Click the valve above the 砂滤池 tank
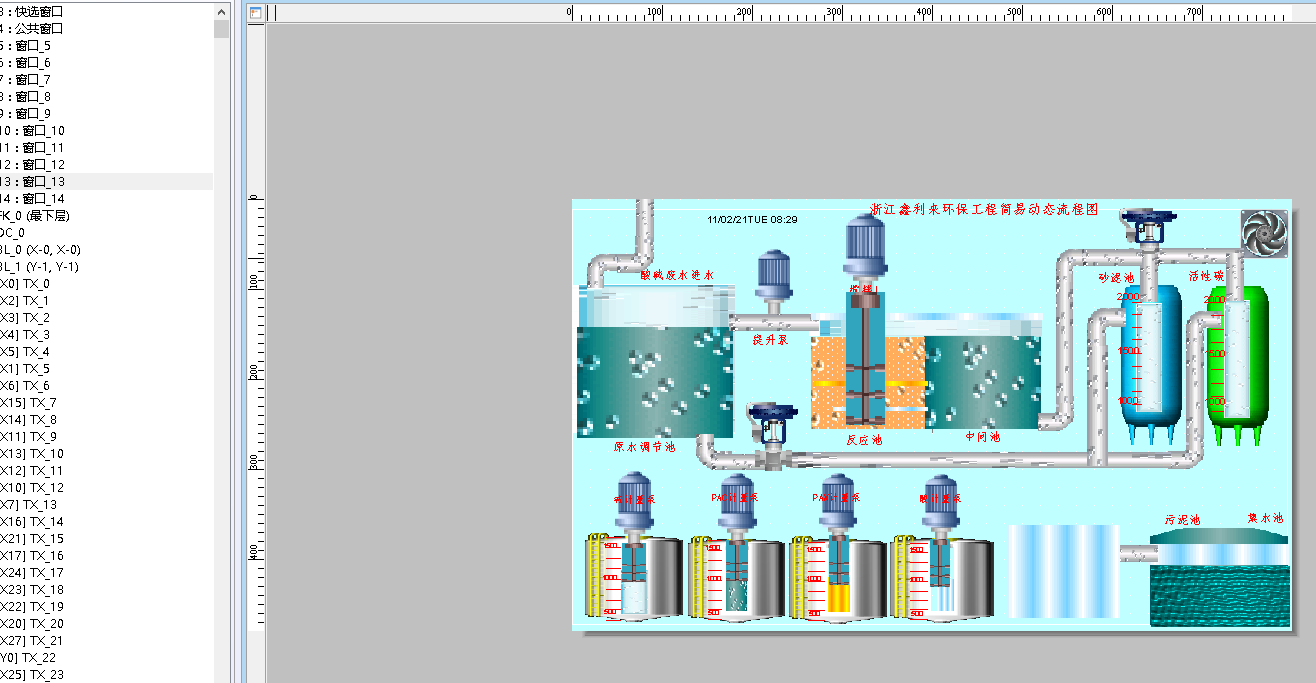The image size is (1316, 683). (x=1149, y=225)
